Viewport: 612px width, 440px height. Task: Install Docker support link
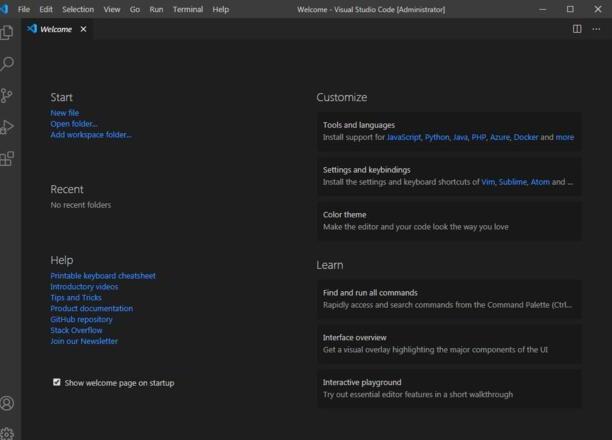click(x=526, y=137)
